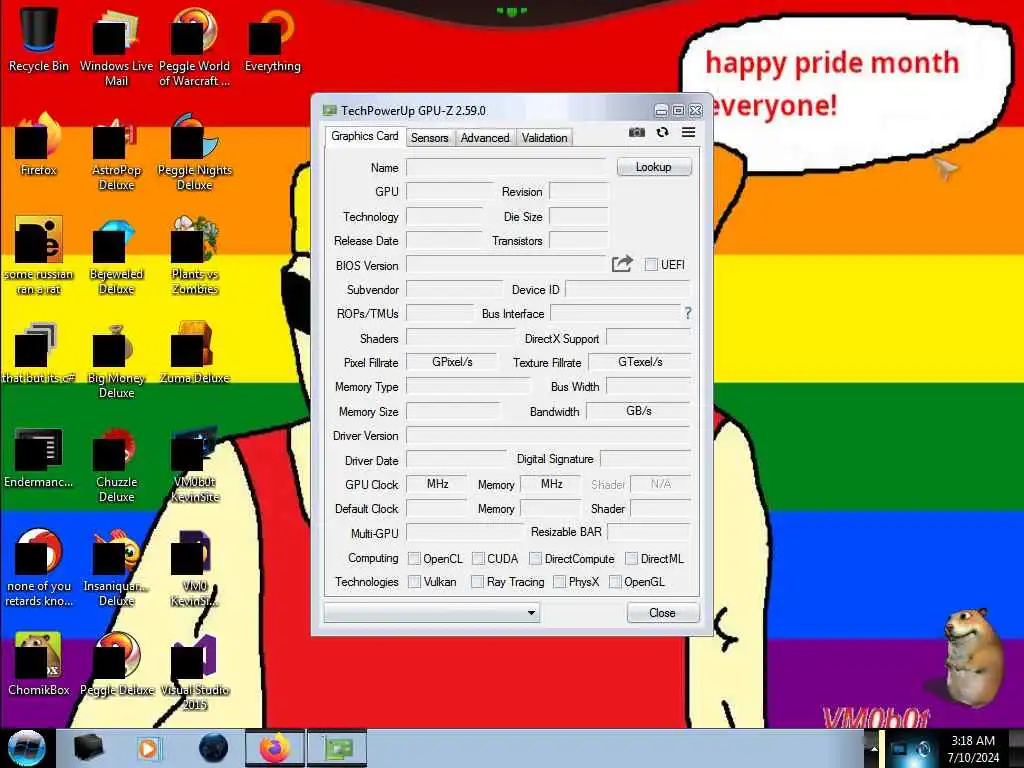Toggle the DirectCompute checkbox

[536, 558]
